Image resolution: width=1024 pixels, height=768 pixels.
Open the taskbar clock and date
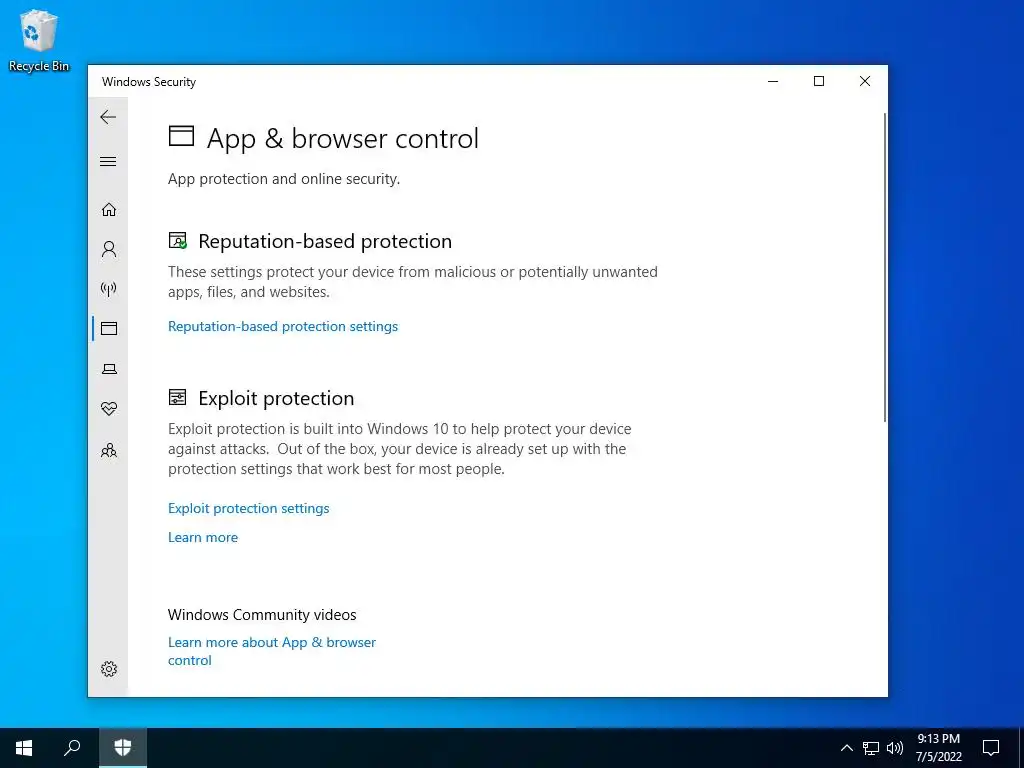click(x=938, y=748)
